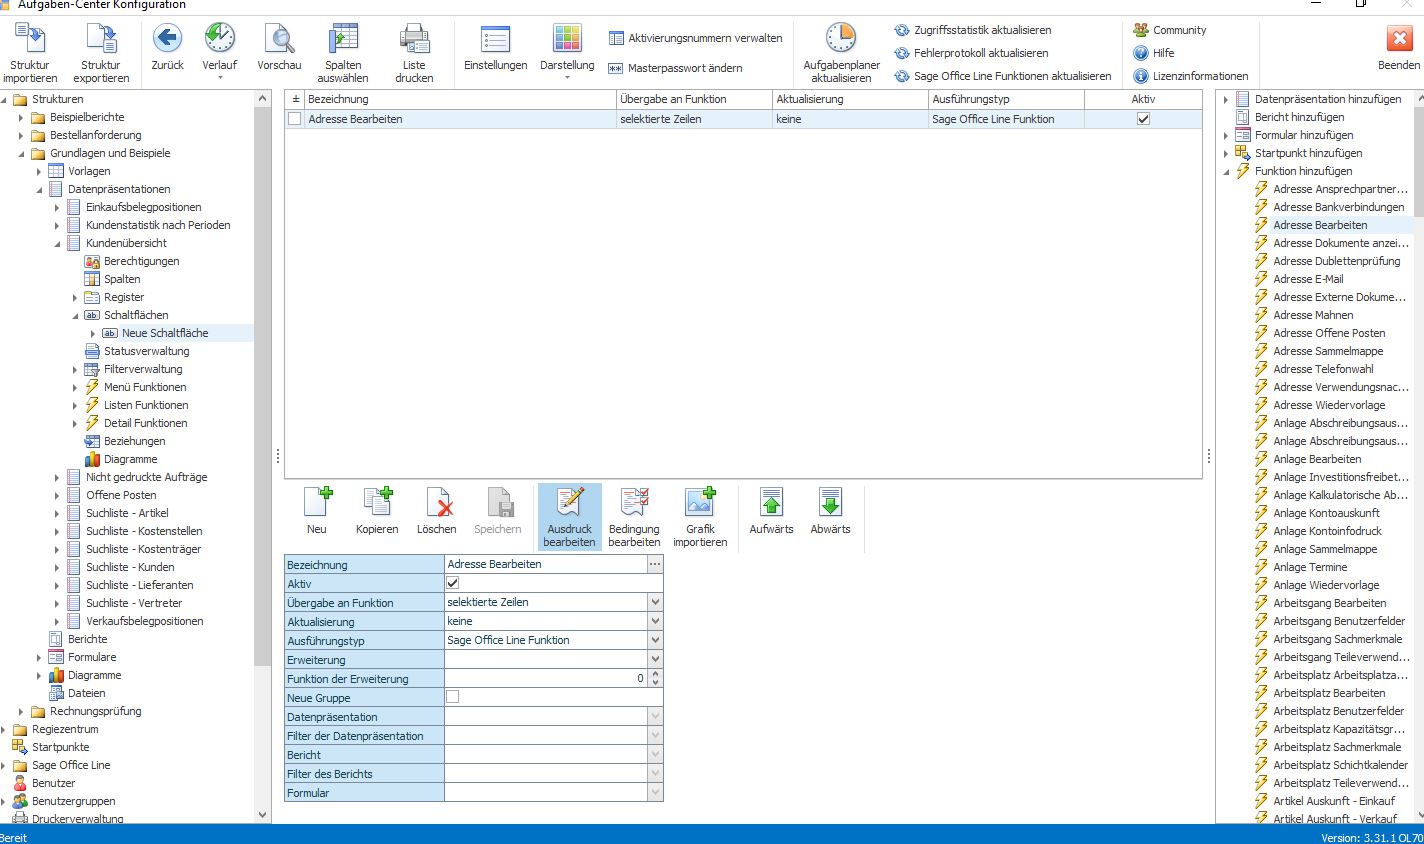Print the list via Liste drucken
Image resolution: width=1424 pixels, height=844 pixels.
[x=414, y=39]
